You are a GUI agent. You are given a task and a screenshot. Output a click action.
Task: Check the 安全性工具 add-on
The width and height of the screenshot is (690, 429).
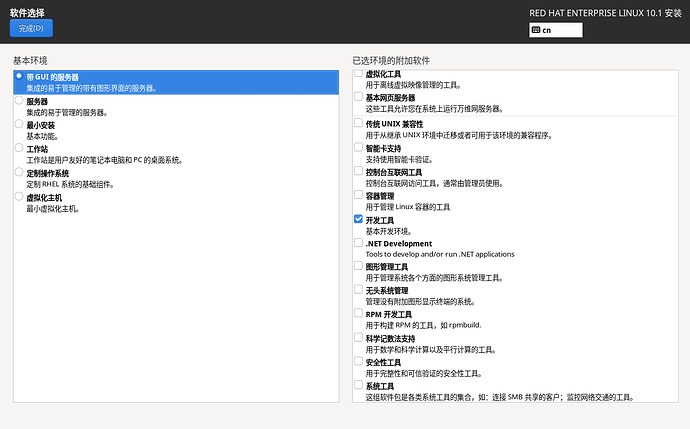(x=358, y=361)
